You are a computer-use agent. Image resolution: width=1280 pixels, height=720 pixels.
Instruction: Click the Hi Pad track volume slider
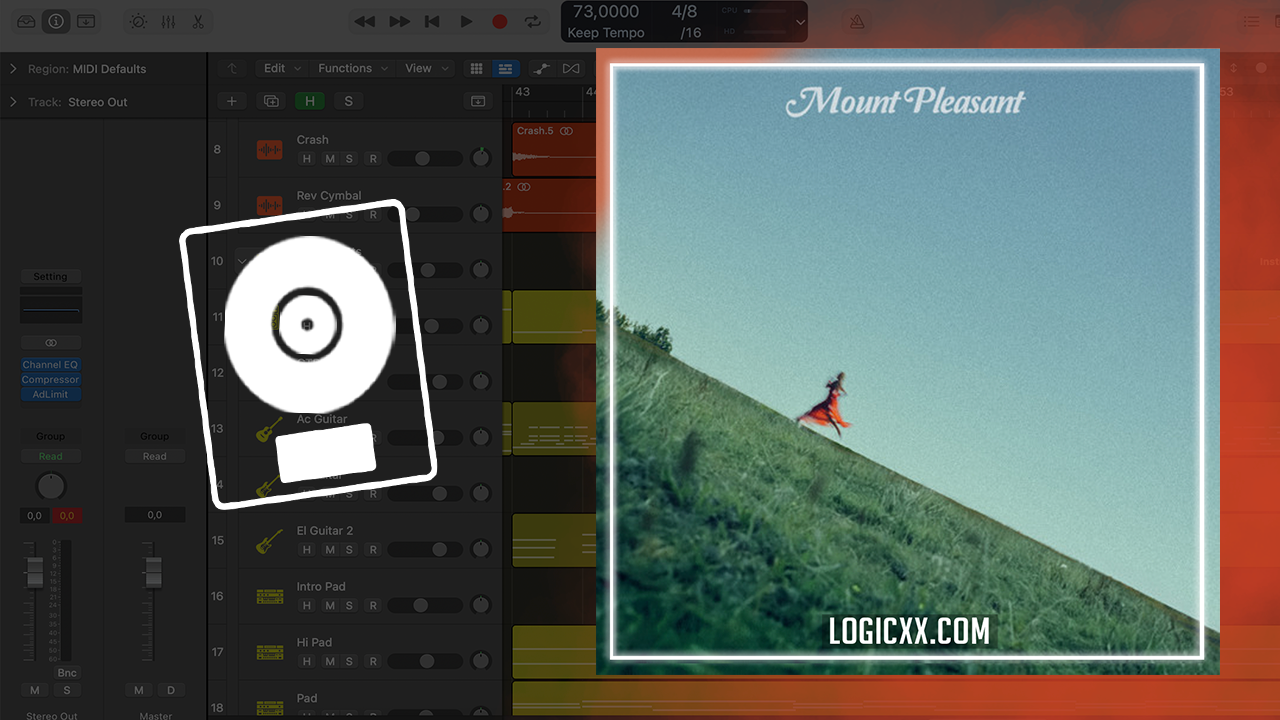425,661
